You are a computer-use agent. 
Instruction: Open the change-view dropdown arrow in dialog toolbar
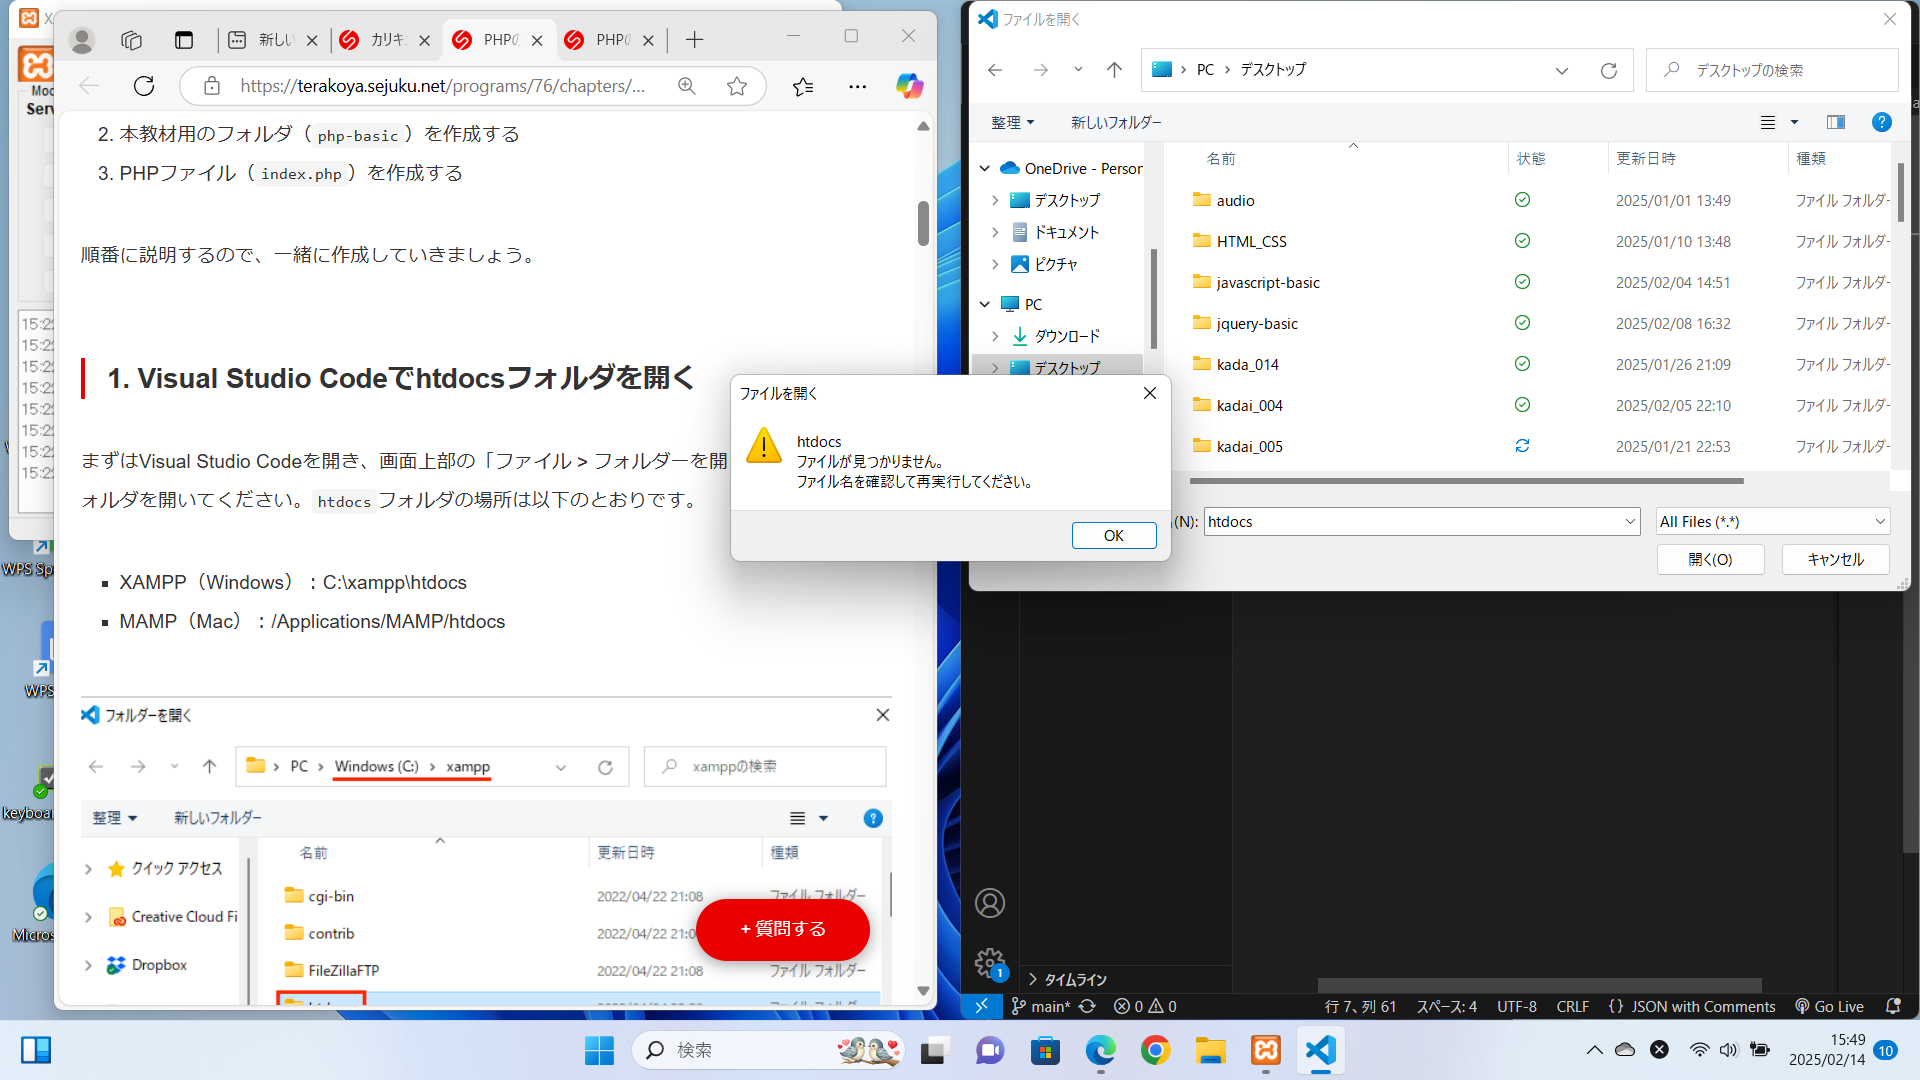1793,122
